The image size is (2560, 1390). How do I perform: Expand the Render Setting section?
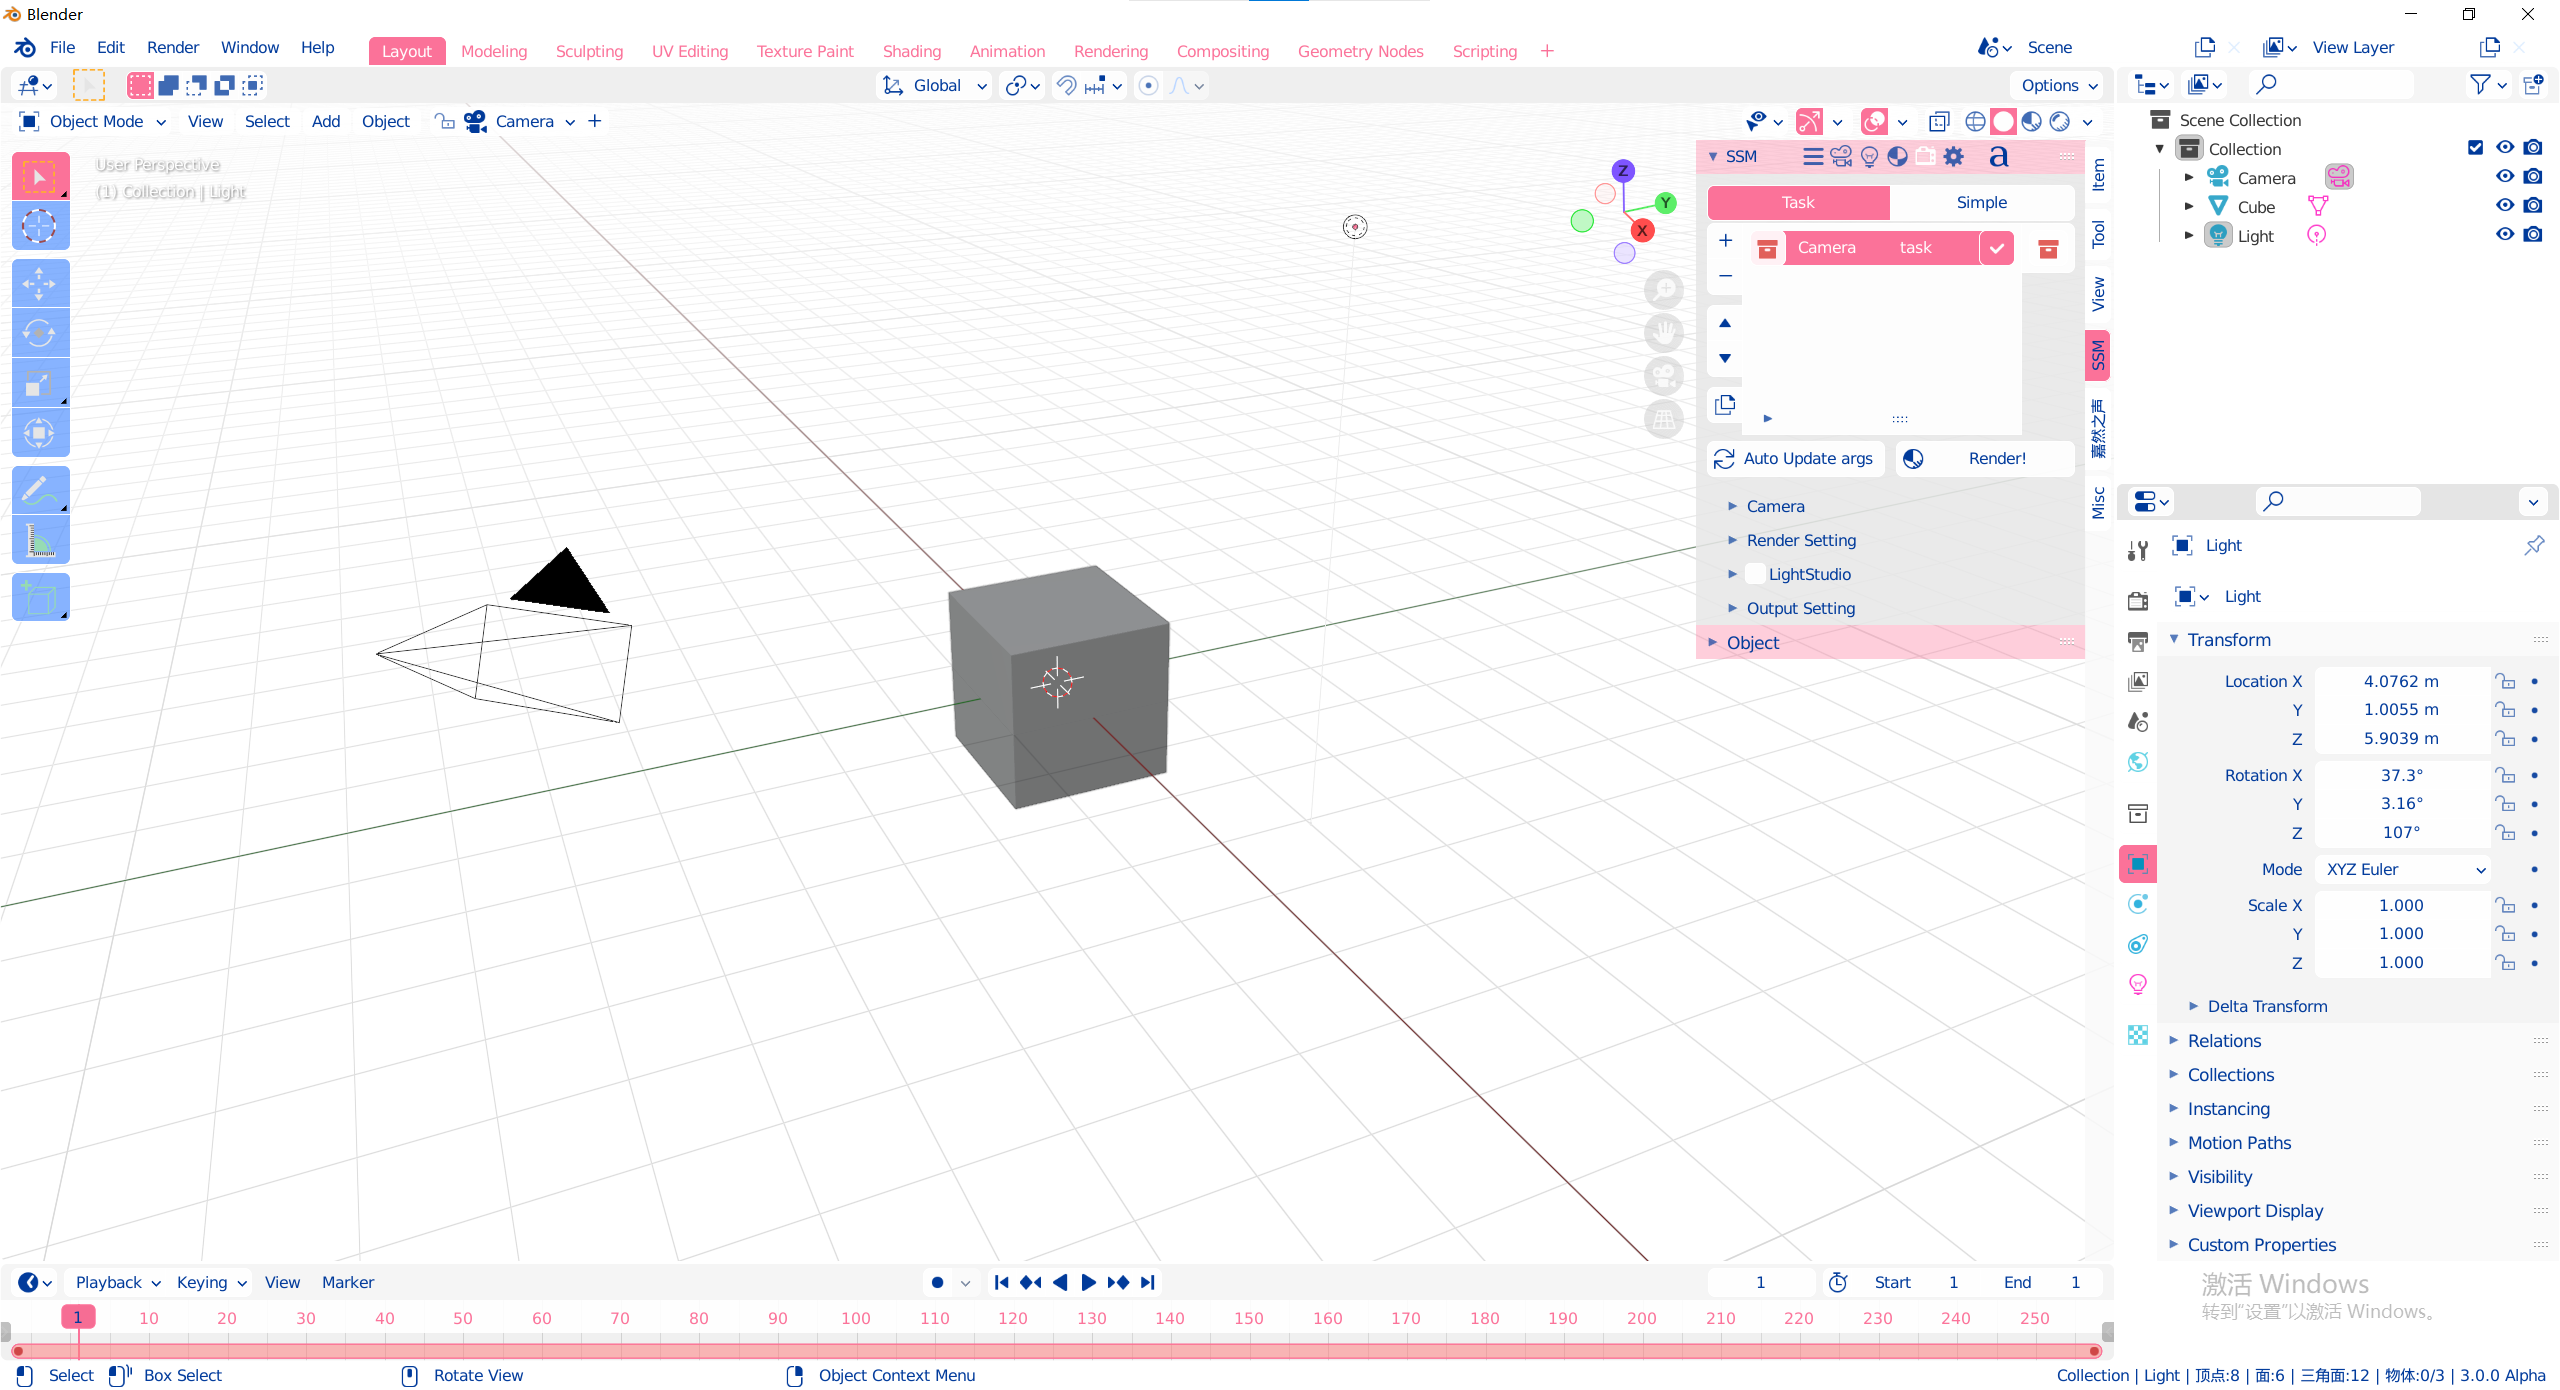point(1800,540)
